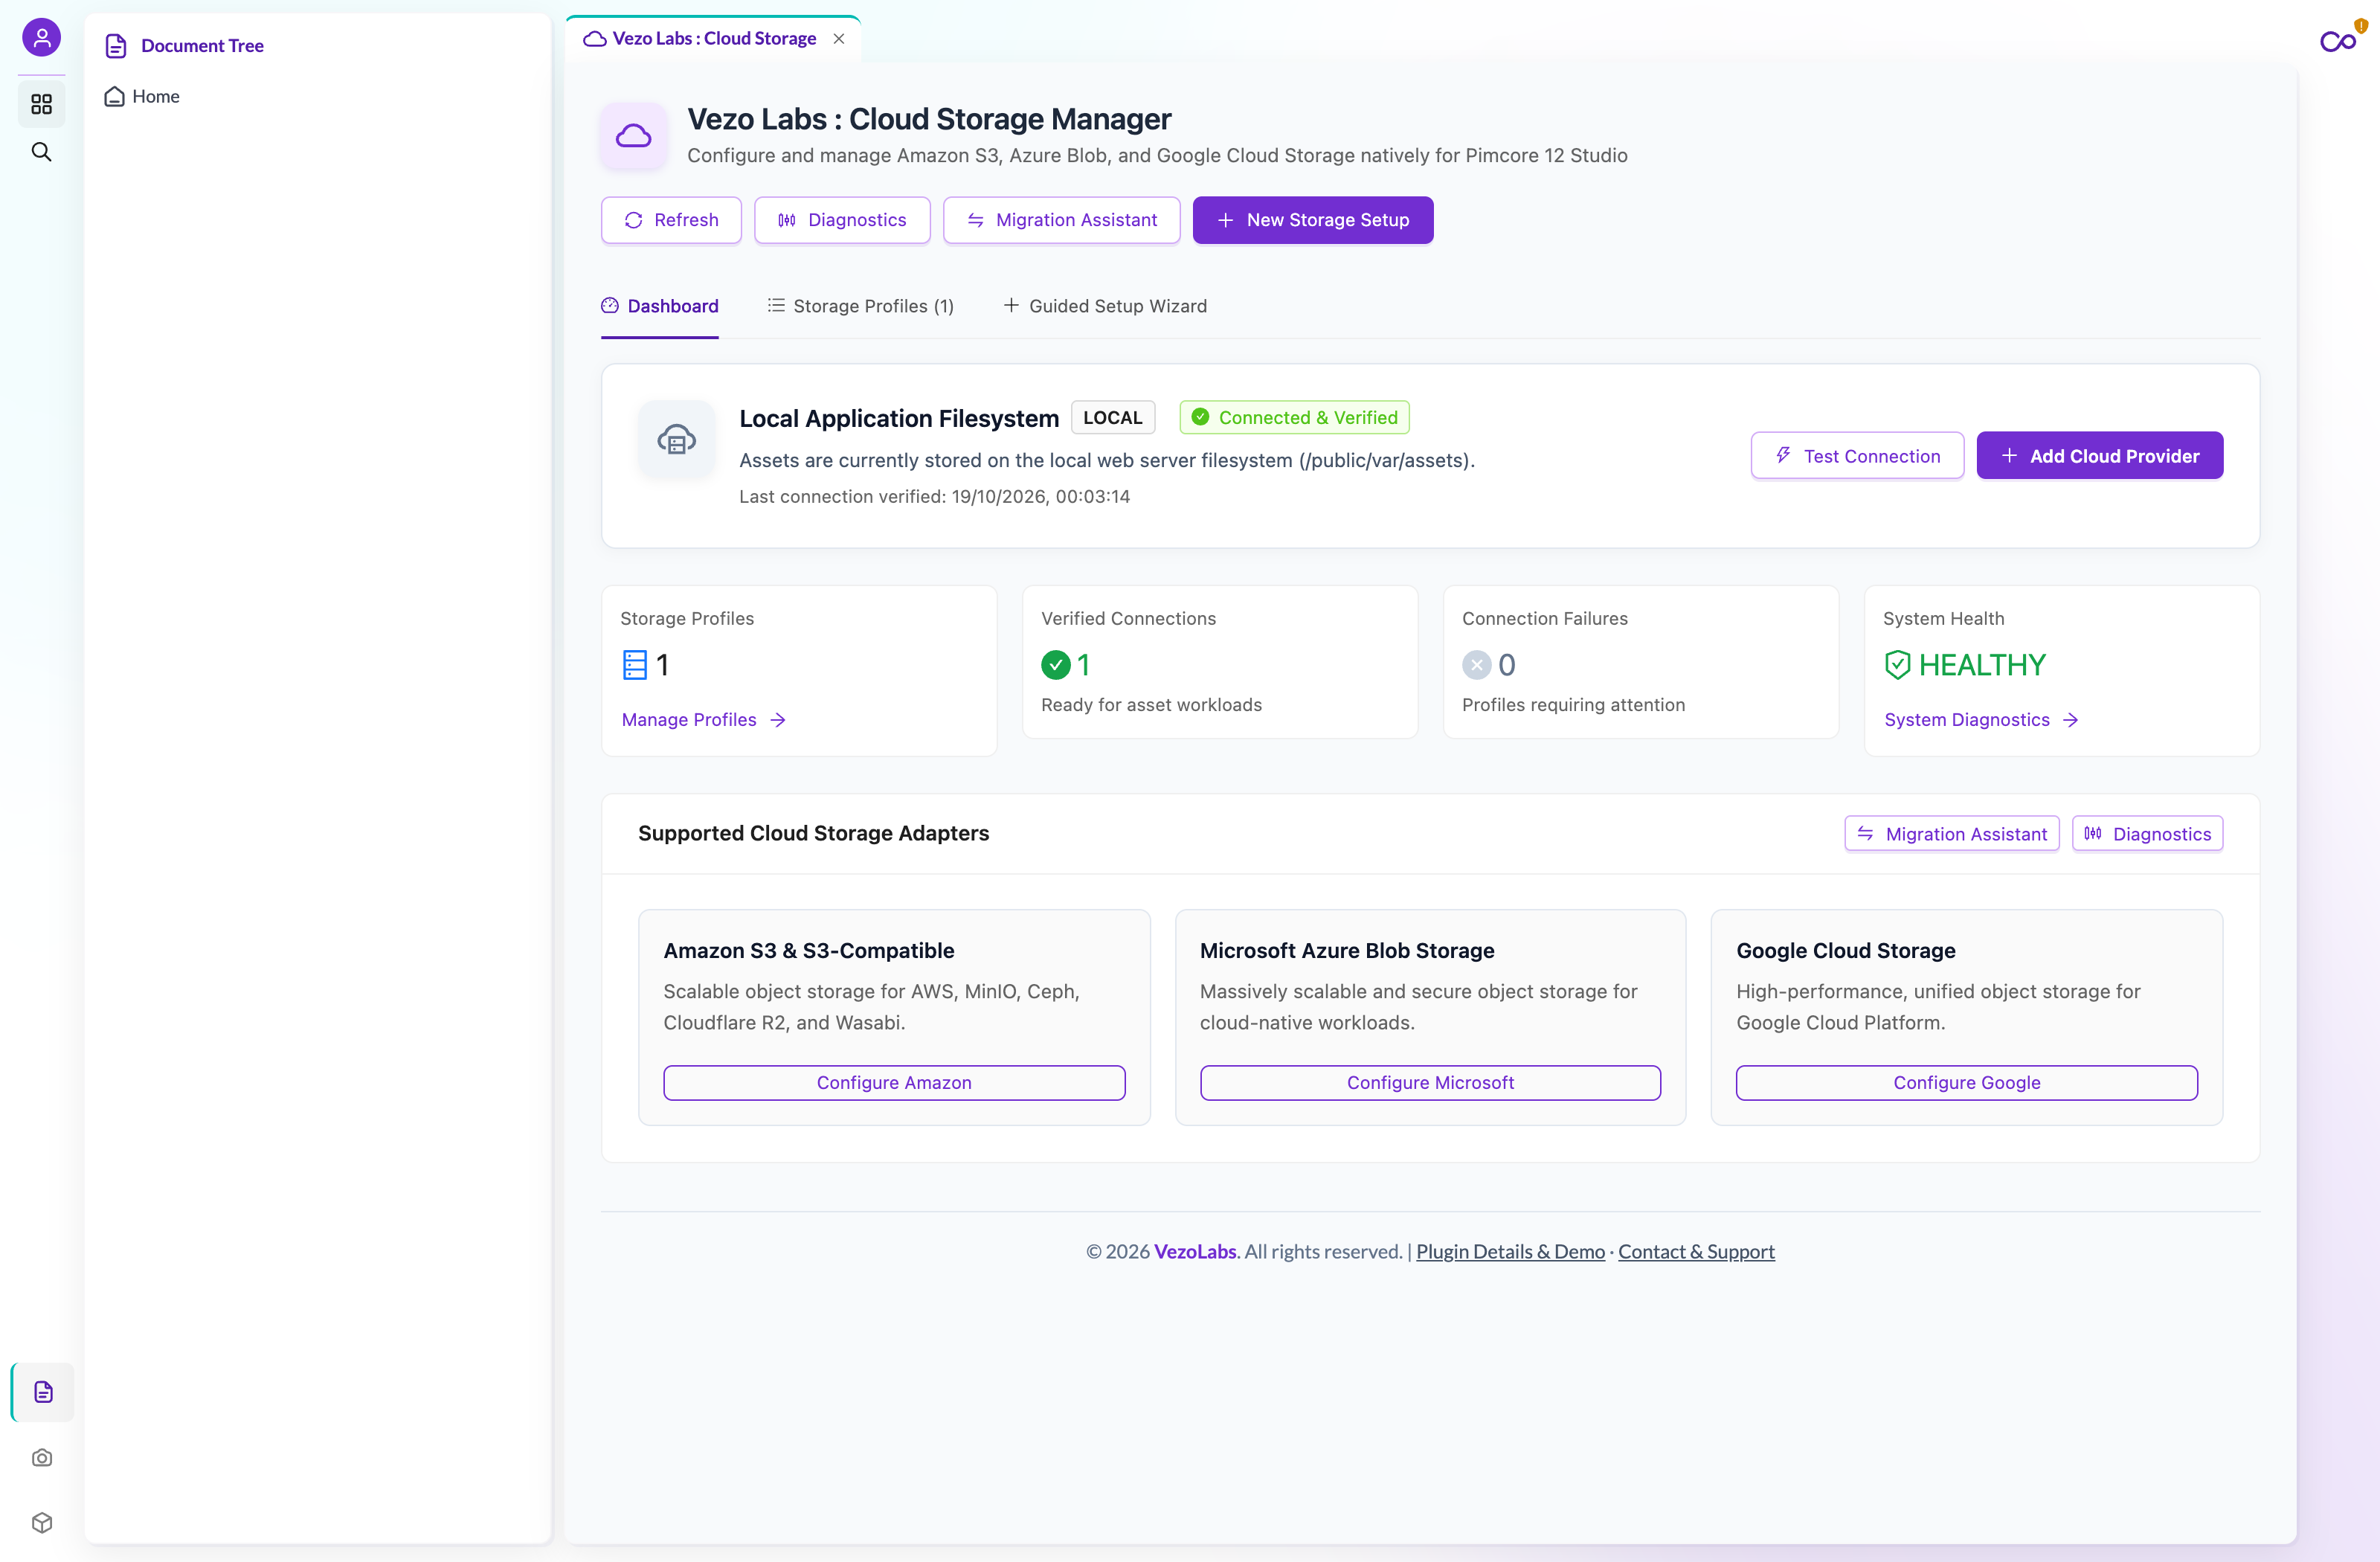
Task: Open Diagnostics in the adapters section
Action: point(2147,834)
